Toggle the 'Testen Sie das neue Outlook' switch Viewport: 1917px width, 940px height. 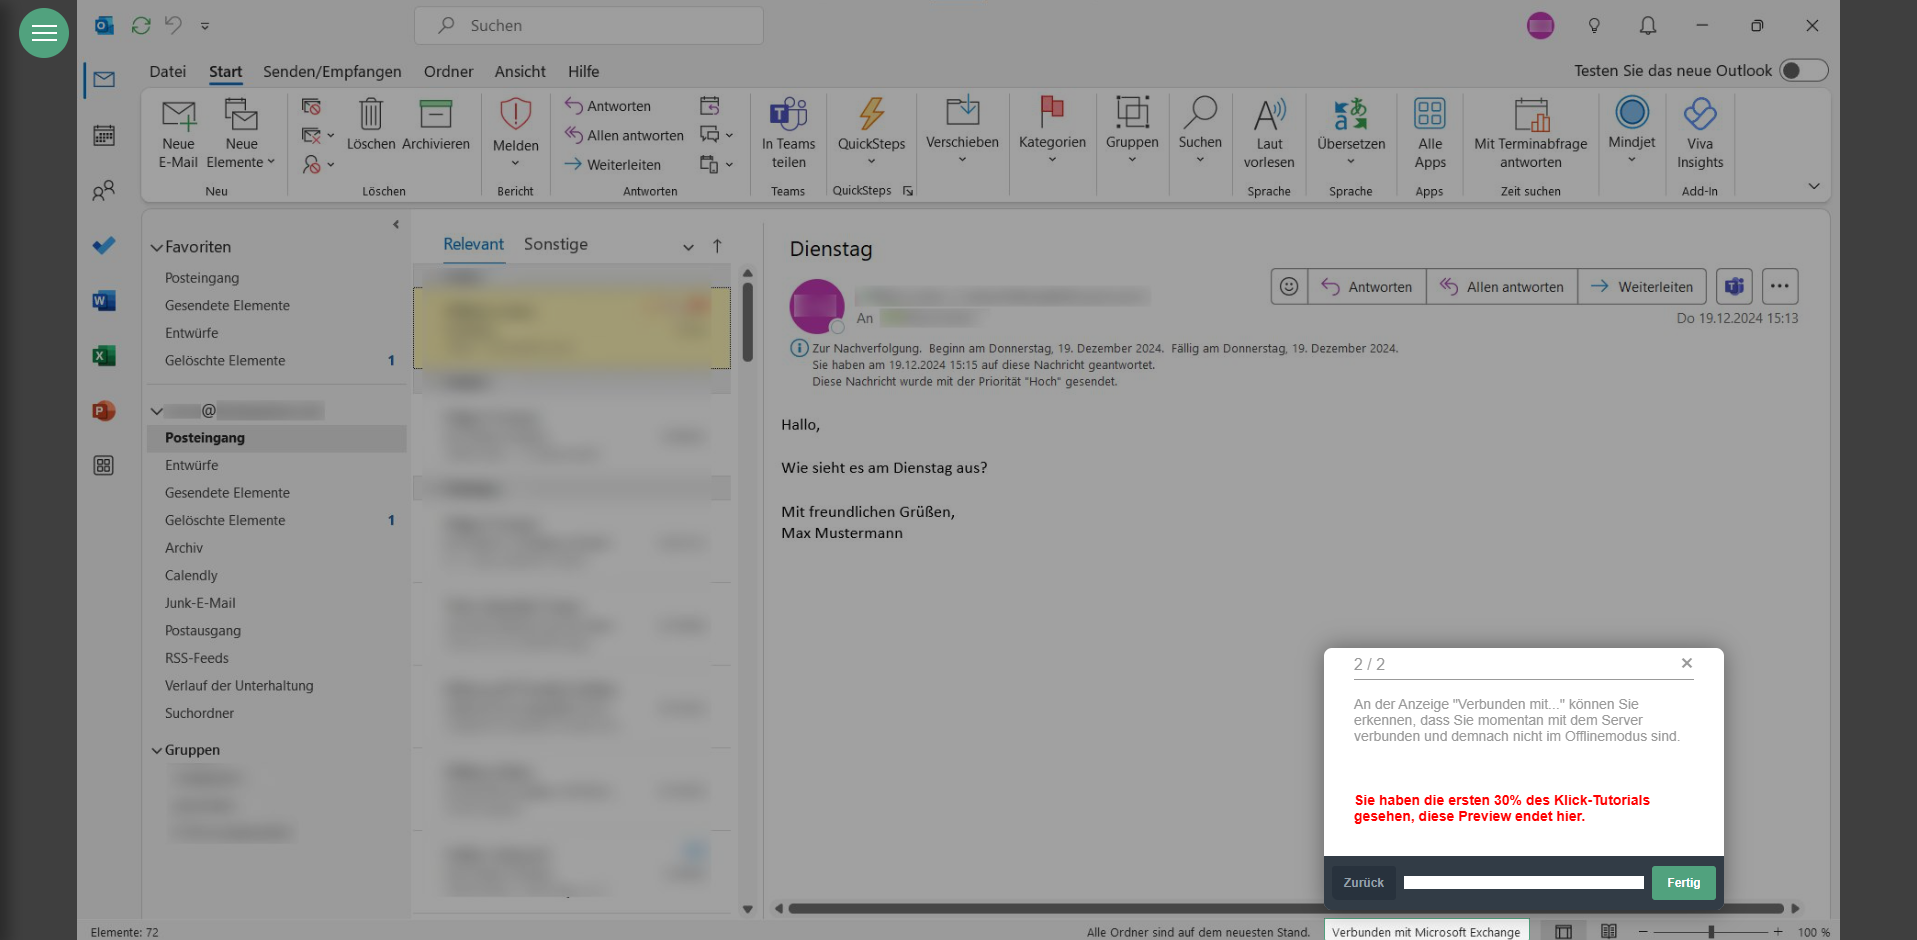(1803, 71)
